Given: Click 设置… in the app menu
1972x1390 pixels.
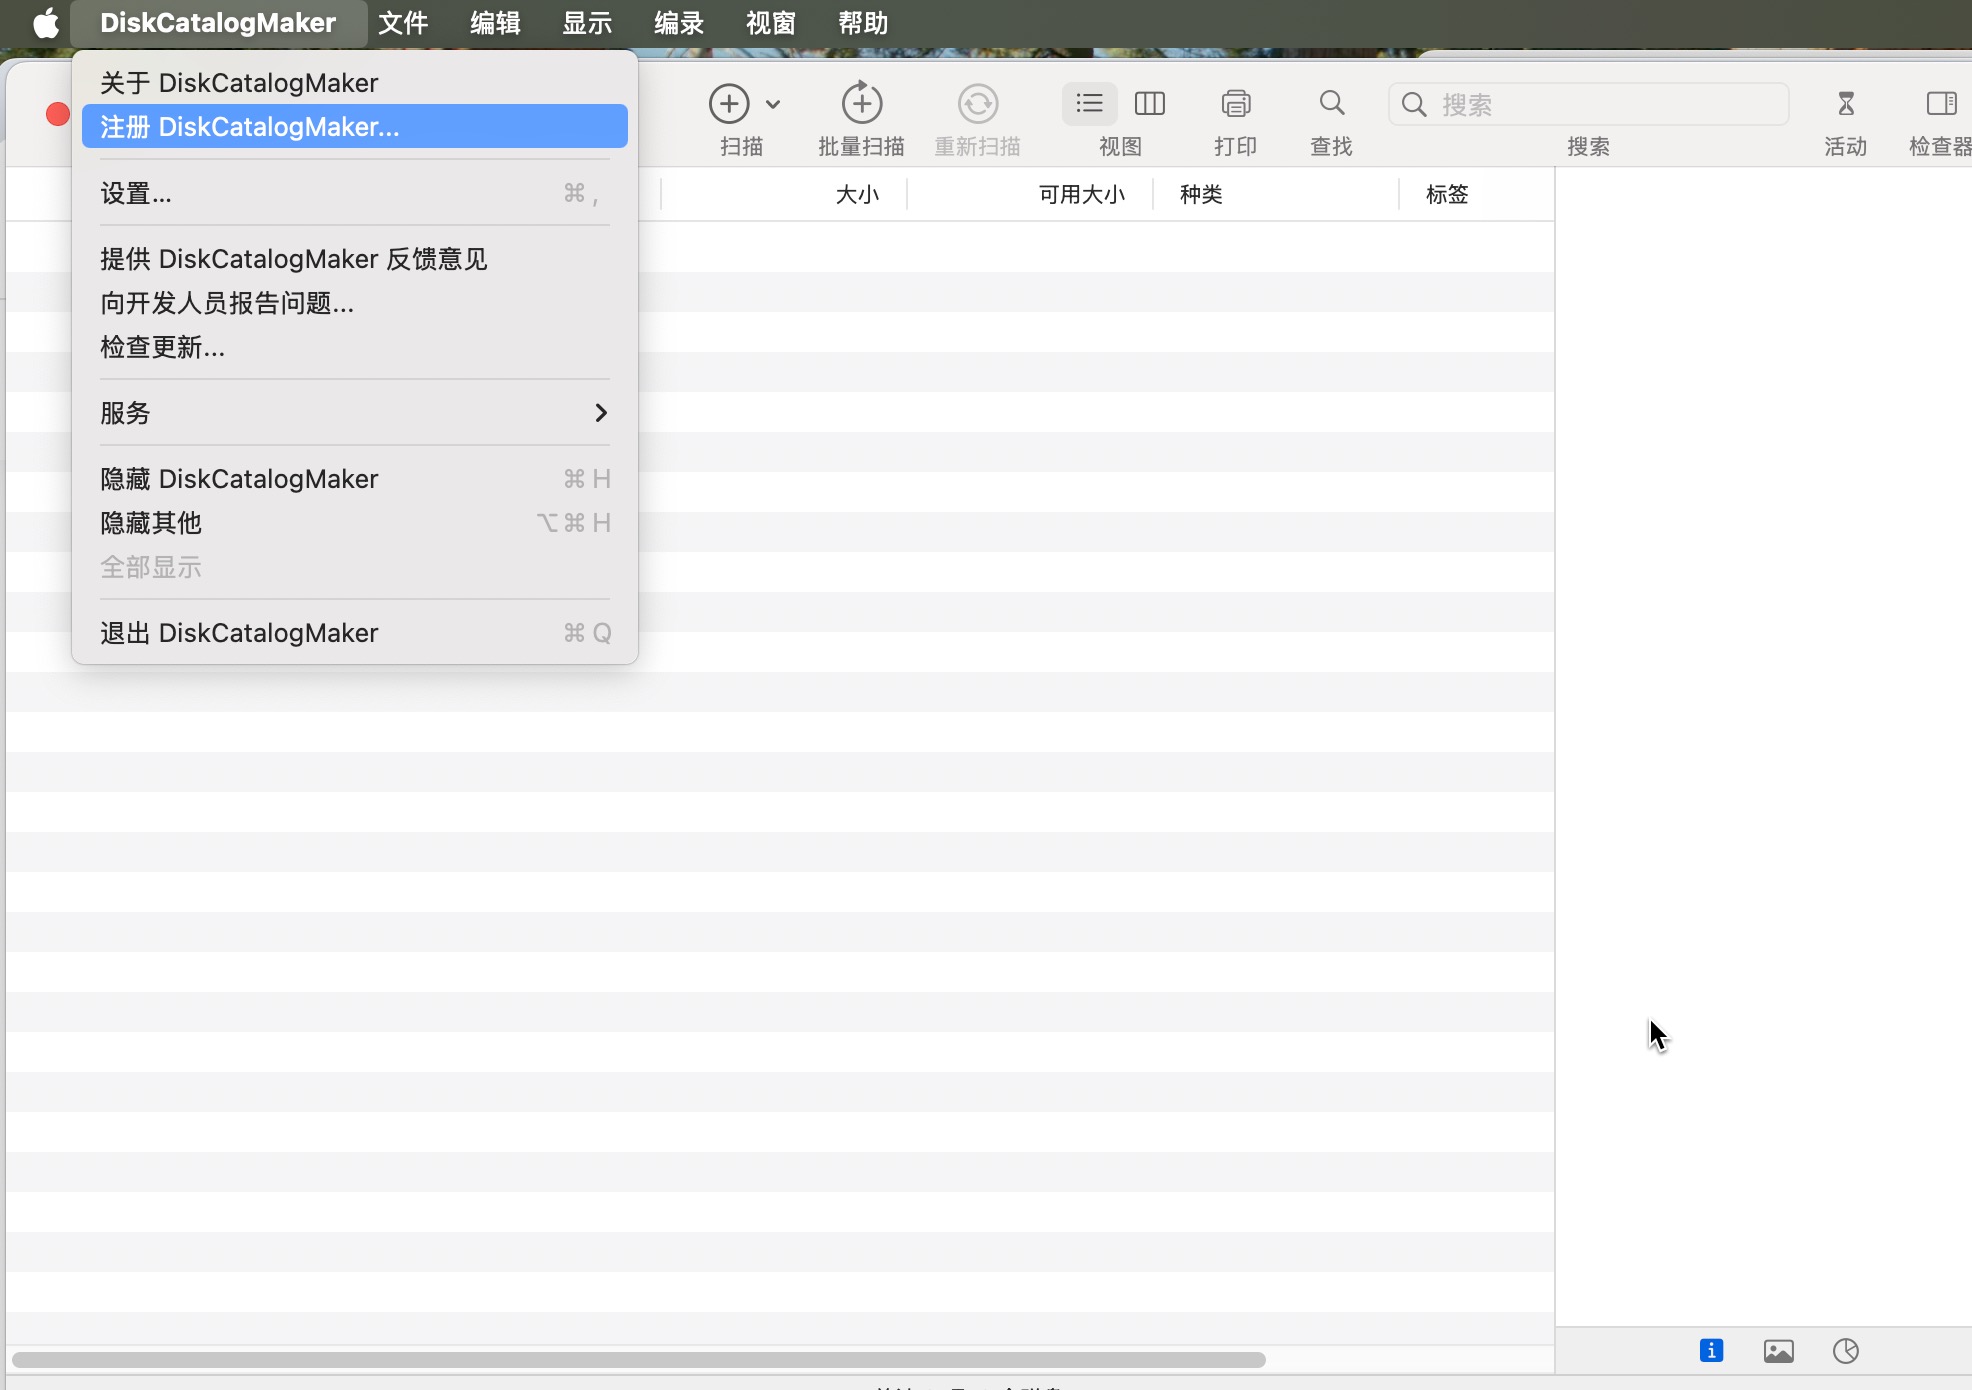Looking at the screenshot, I should tap(136, 193).
